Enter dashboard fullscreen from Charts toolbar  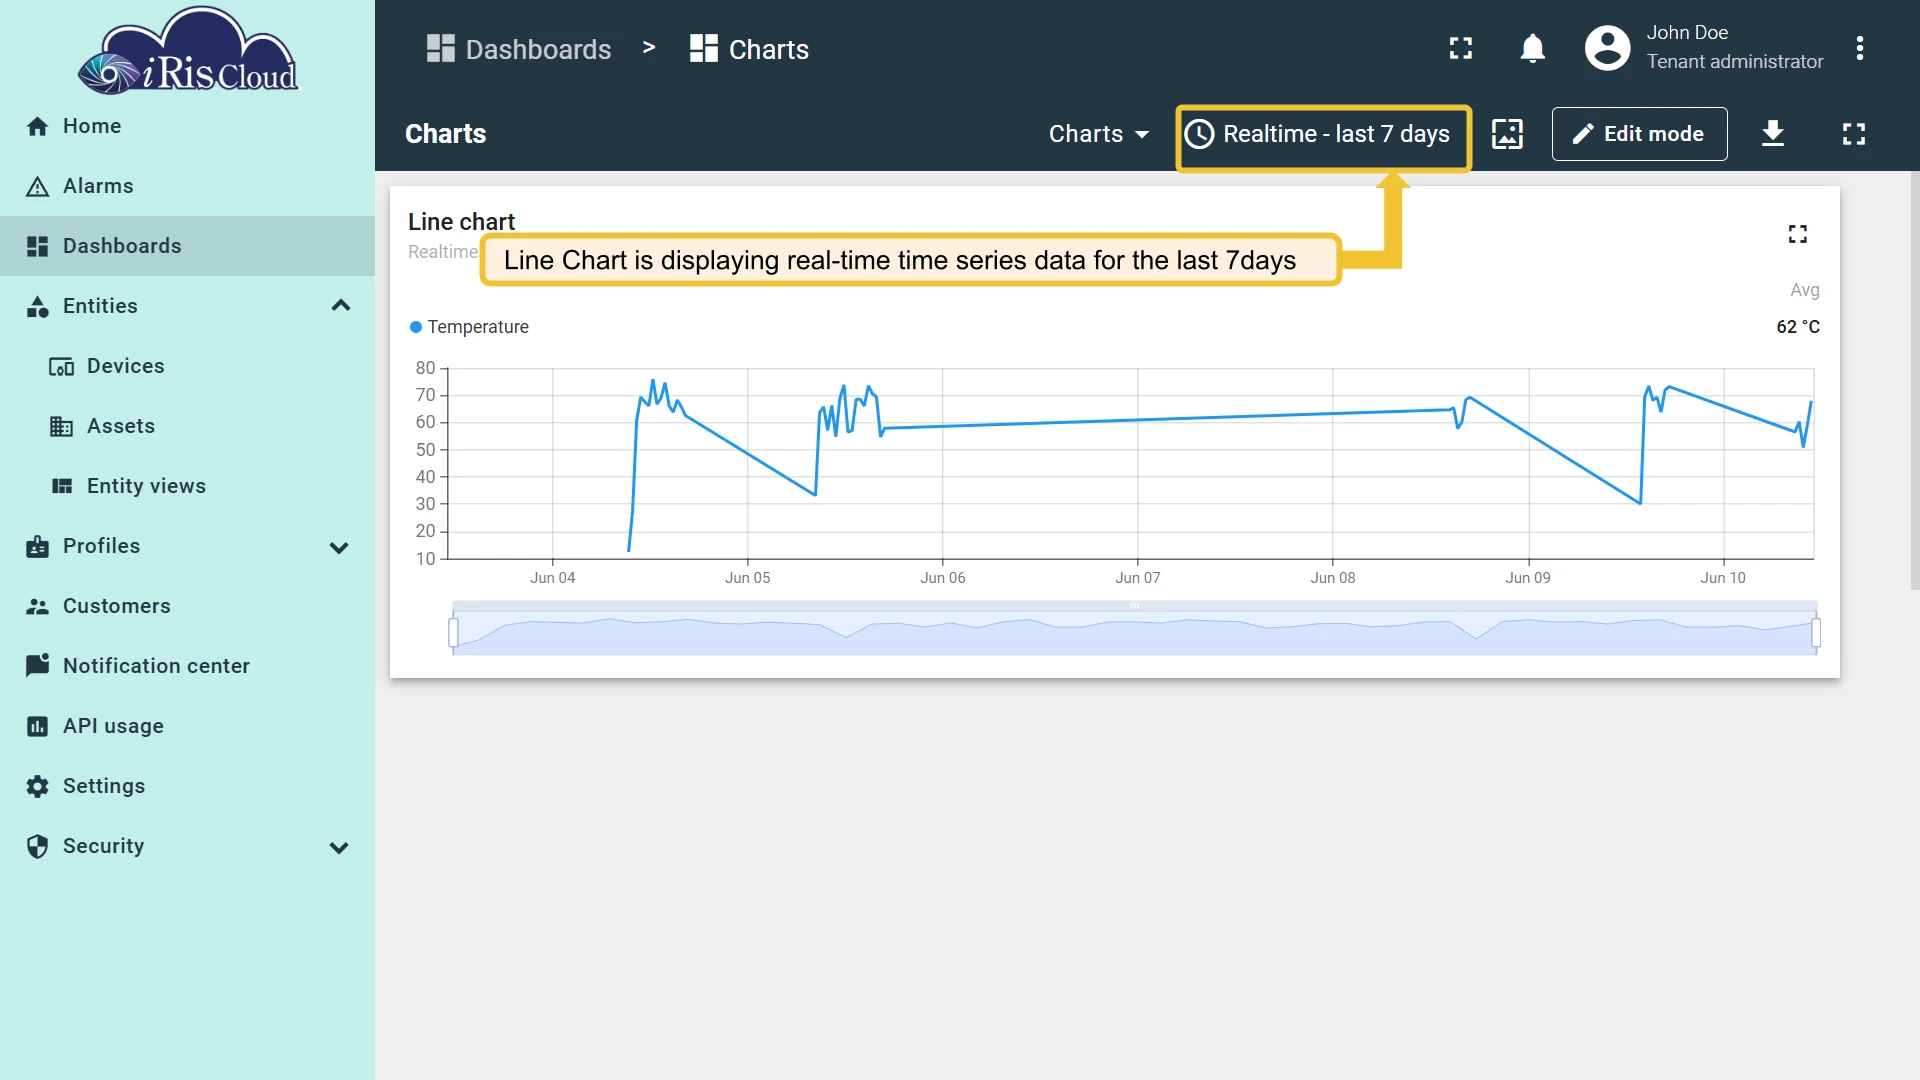[x=1854, y=134]
